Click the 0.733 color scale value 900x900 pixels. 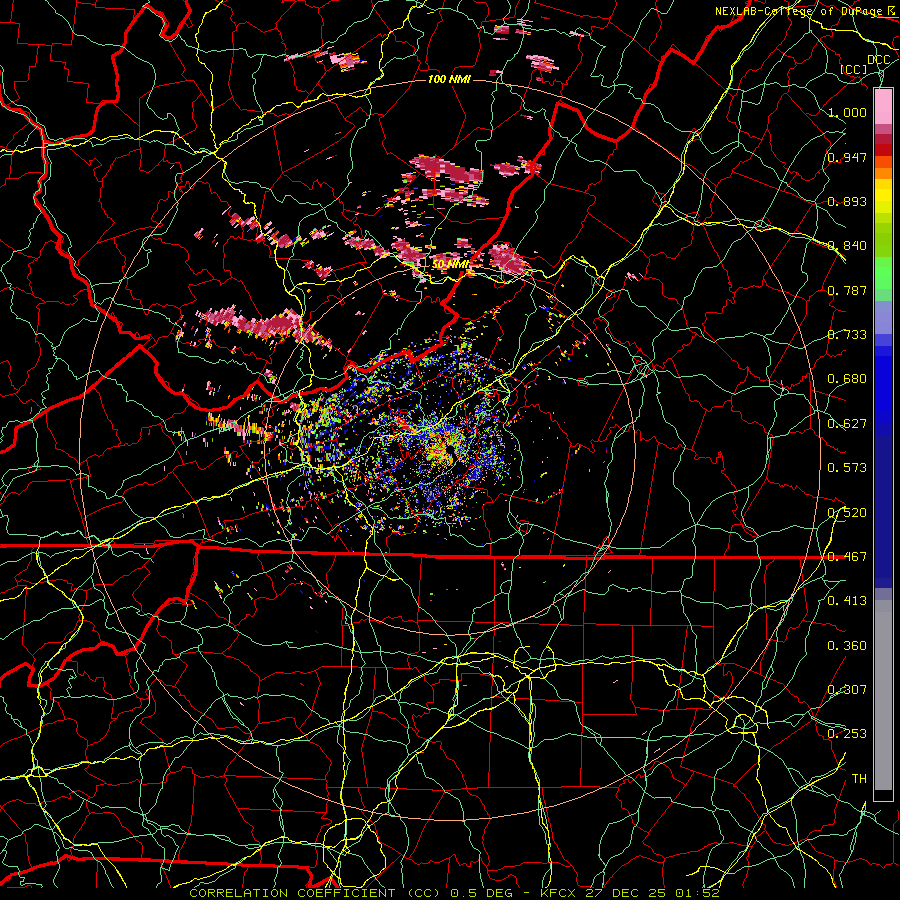847,335
